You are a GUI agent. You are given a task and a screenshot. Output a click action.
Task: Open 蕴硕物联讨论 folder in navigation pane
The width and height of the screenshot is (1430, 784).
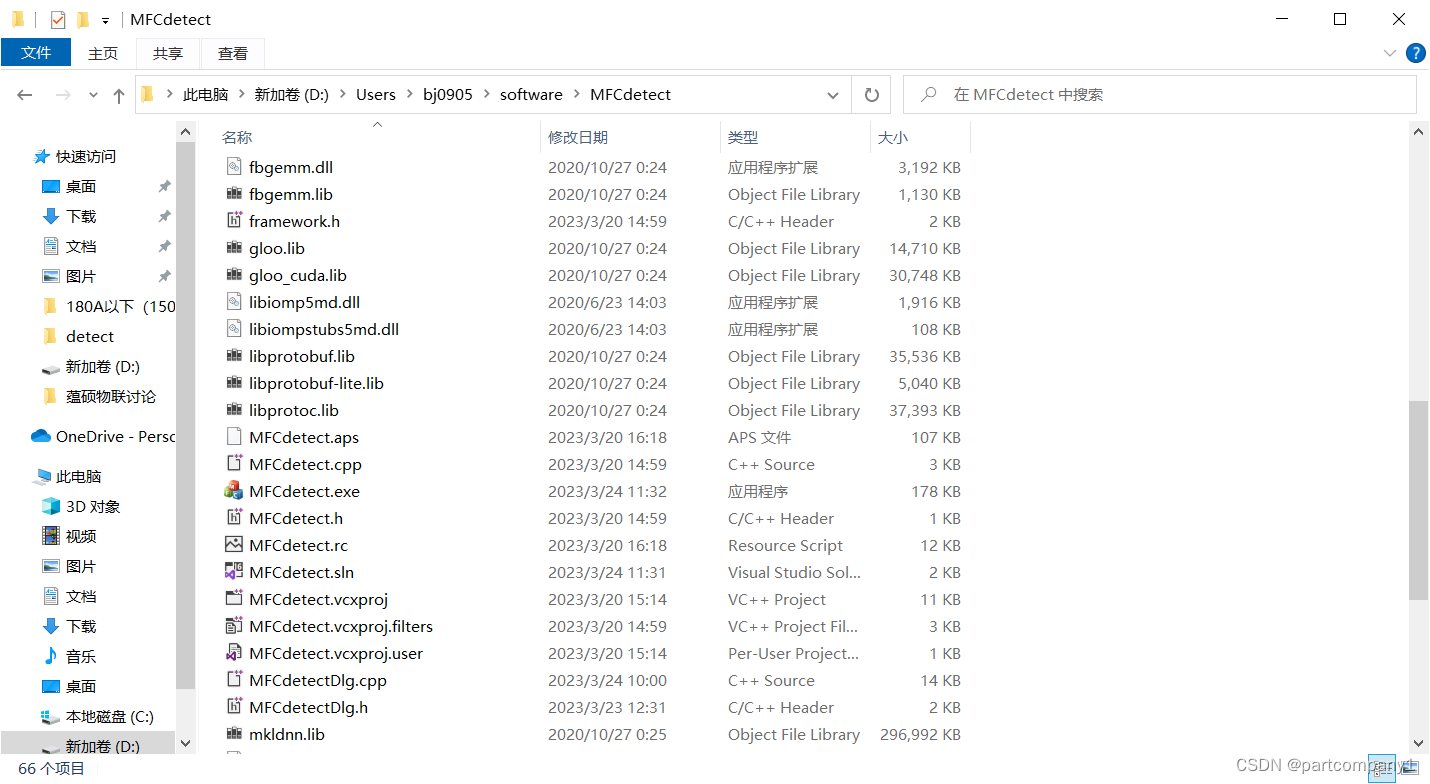tap(99, 396)
